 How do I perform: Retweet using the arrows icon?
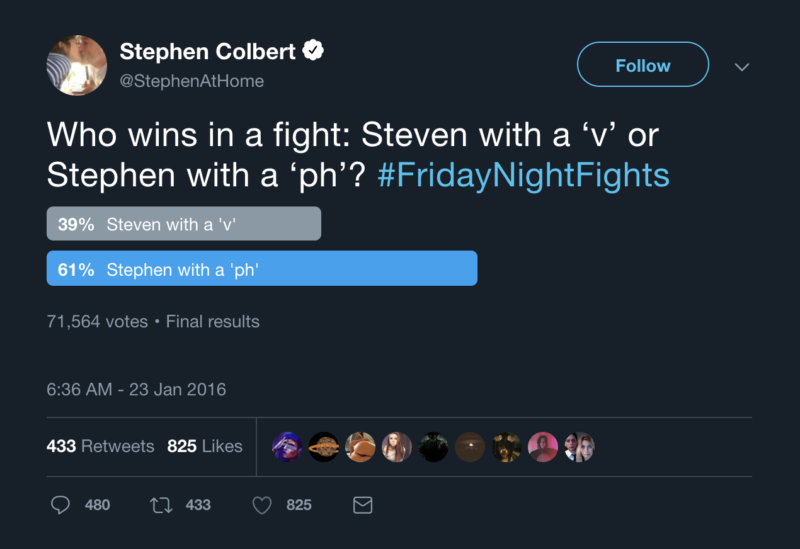[162, 505]
